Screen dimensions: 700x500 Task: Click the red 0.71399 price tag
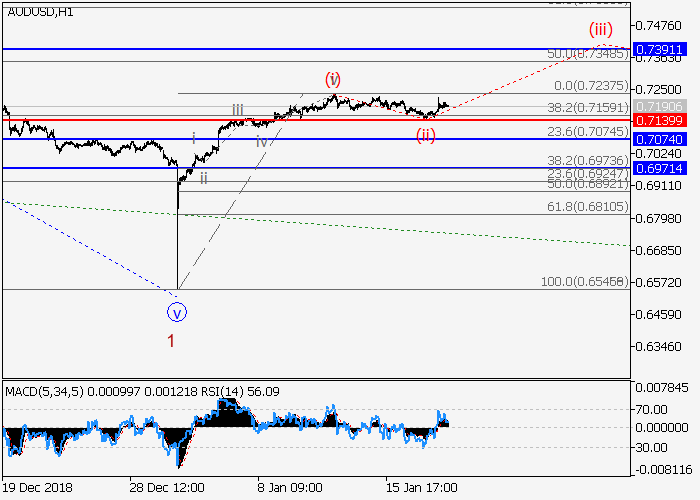pyautogui.click(x=662, y=120)
